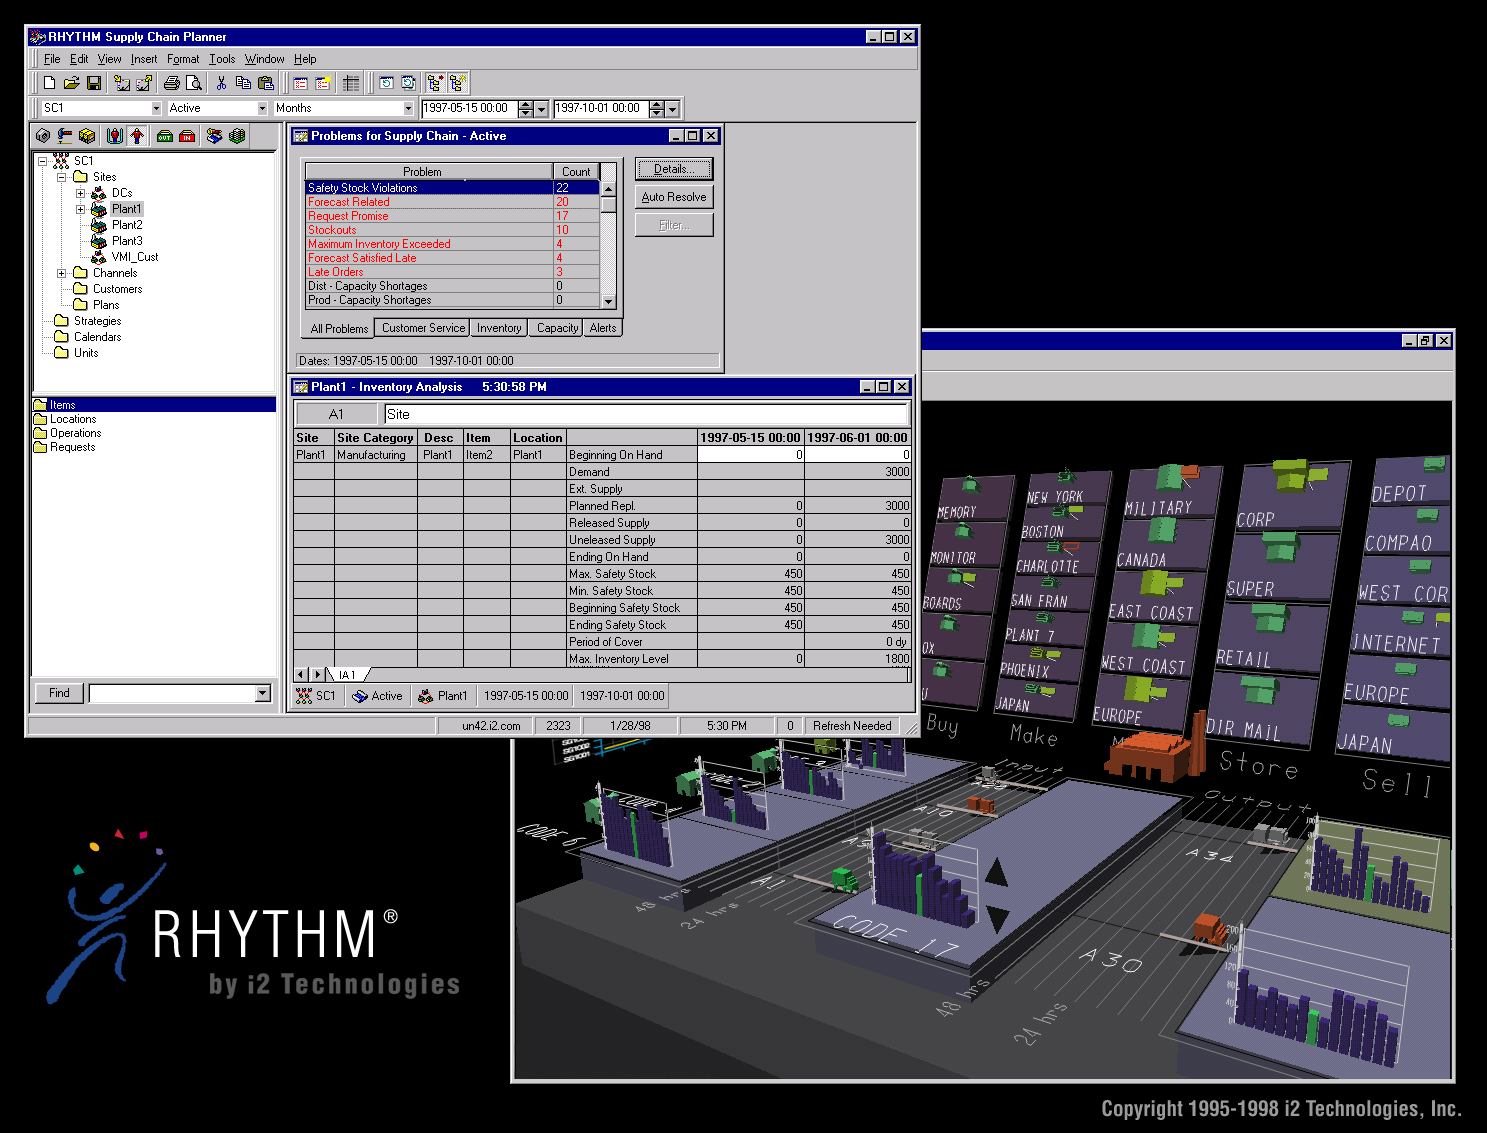Open the Months time-unit dropdown
This screenshot has height=1133, width=1487.
(x=408, y=108)
